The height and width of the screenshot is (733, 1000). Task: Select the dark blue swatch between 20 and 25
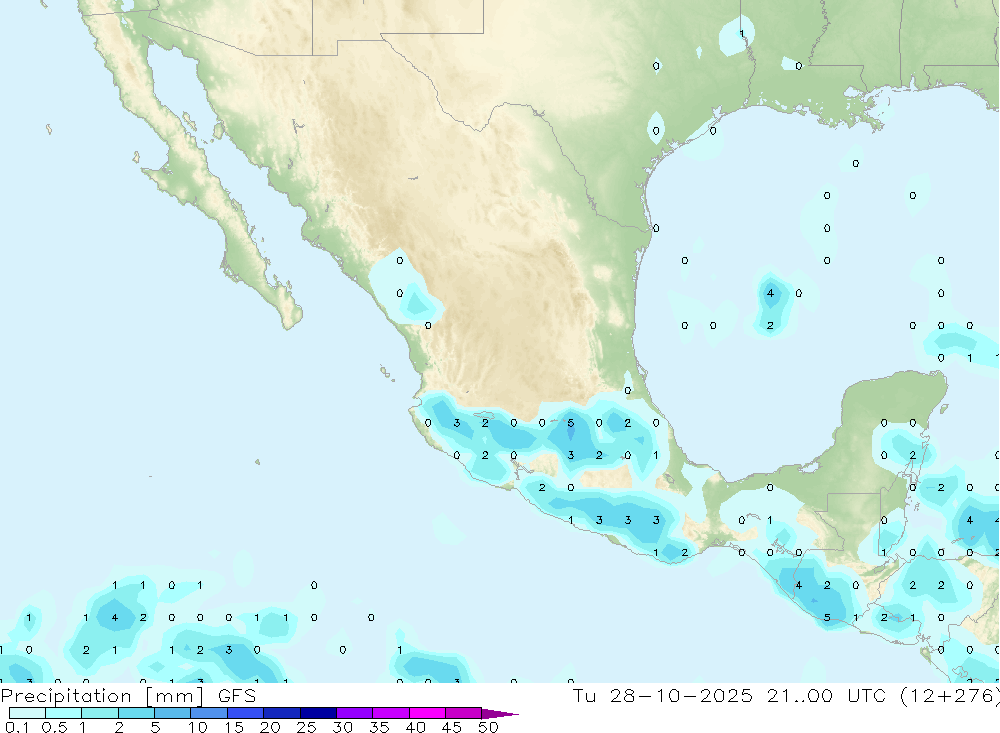tap(281, 713)
